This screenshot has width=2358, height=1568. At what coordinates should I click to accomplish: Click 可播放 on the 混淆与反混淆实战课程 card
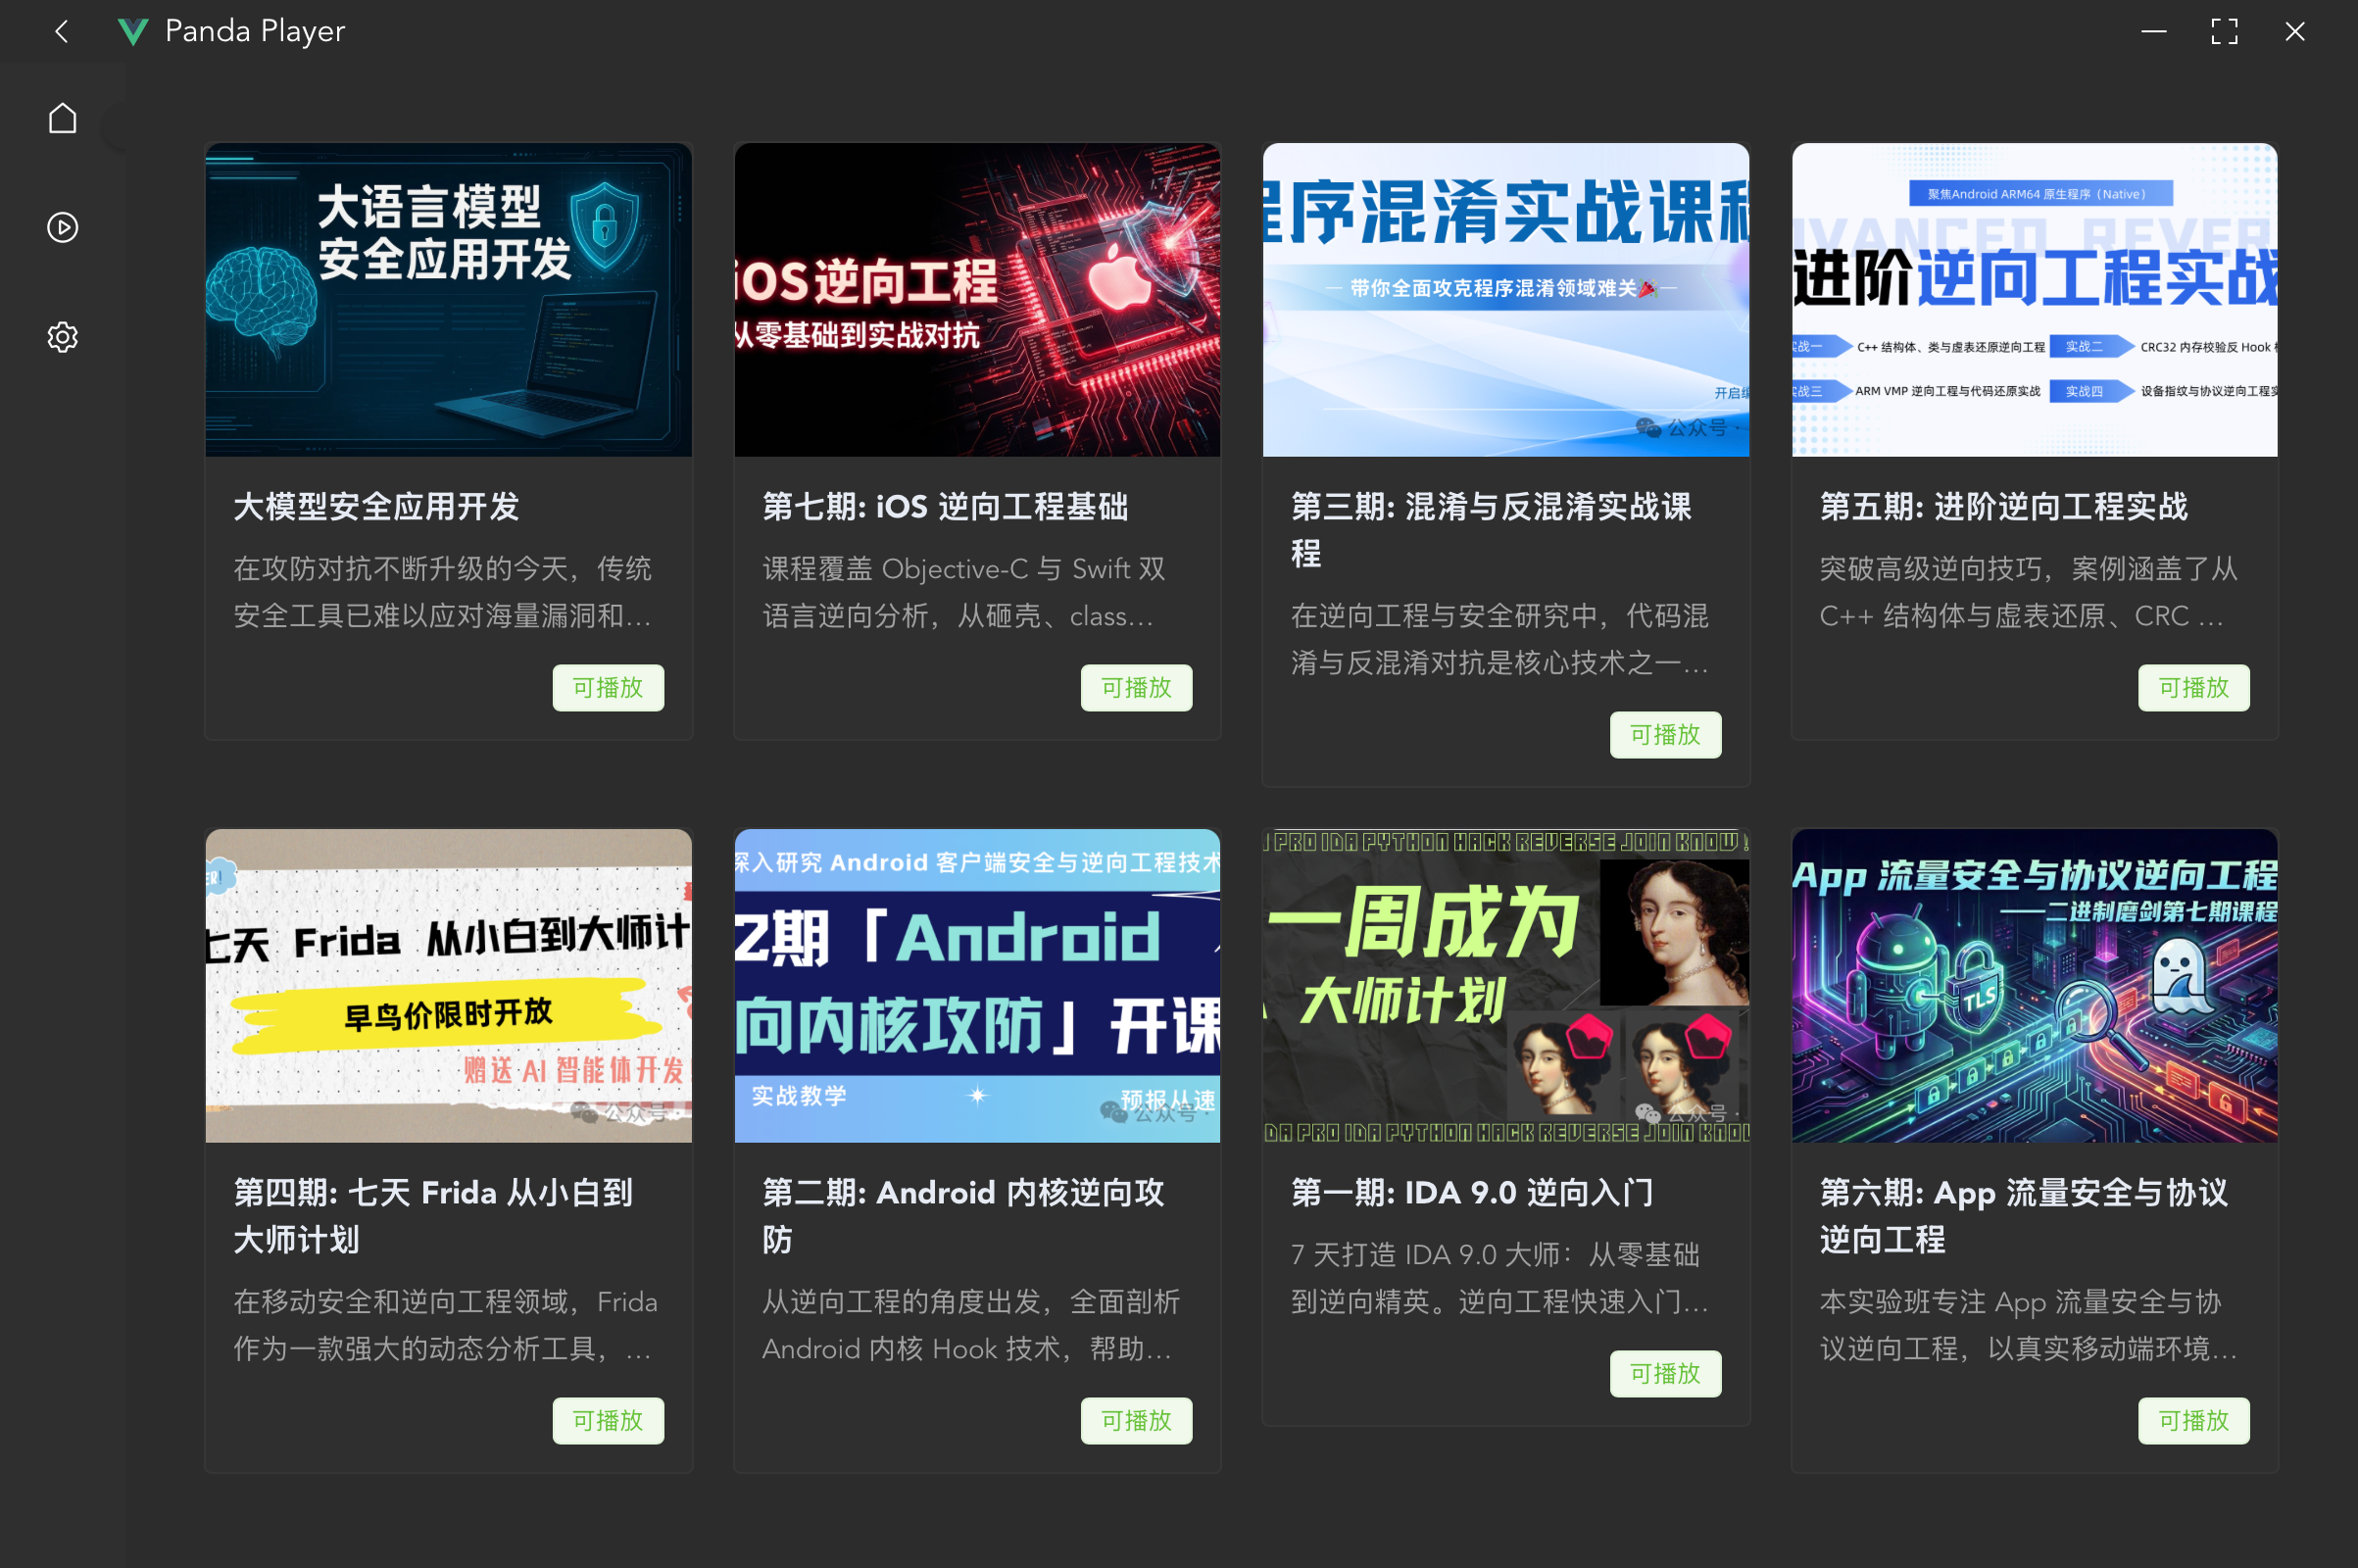click(x=1665, y=734)
